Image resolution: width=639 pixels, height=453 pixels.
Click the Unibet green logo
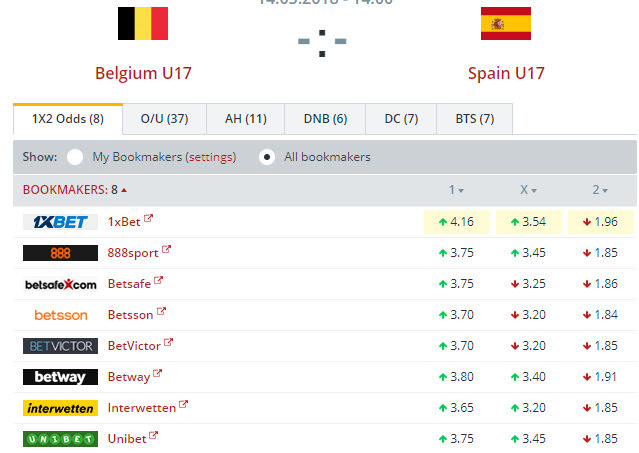coord(60,439)
